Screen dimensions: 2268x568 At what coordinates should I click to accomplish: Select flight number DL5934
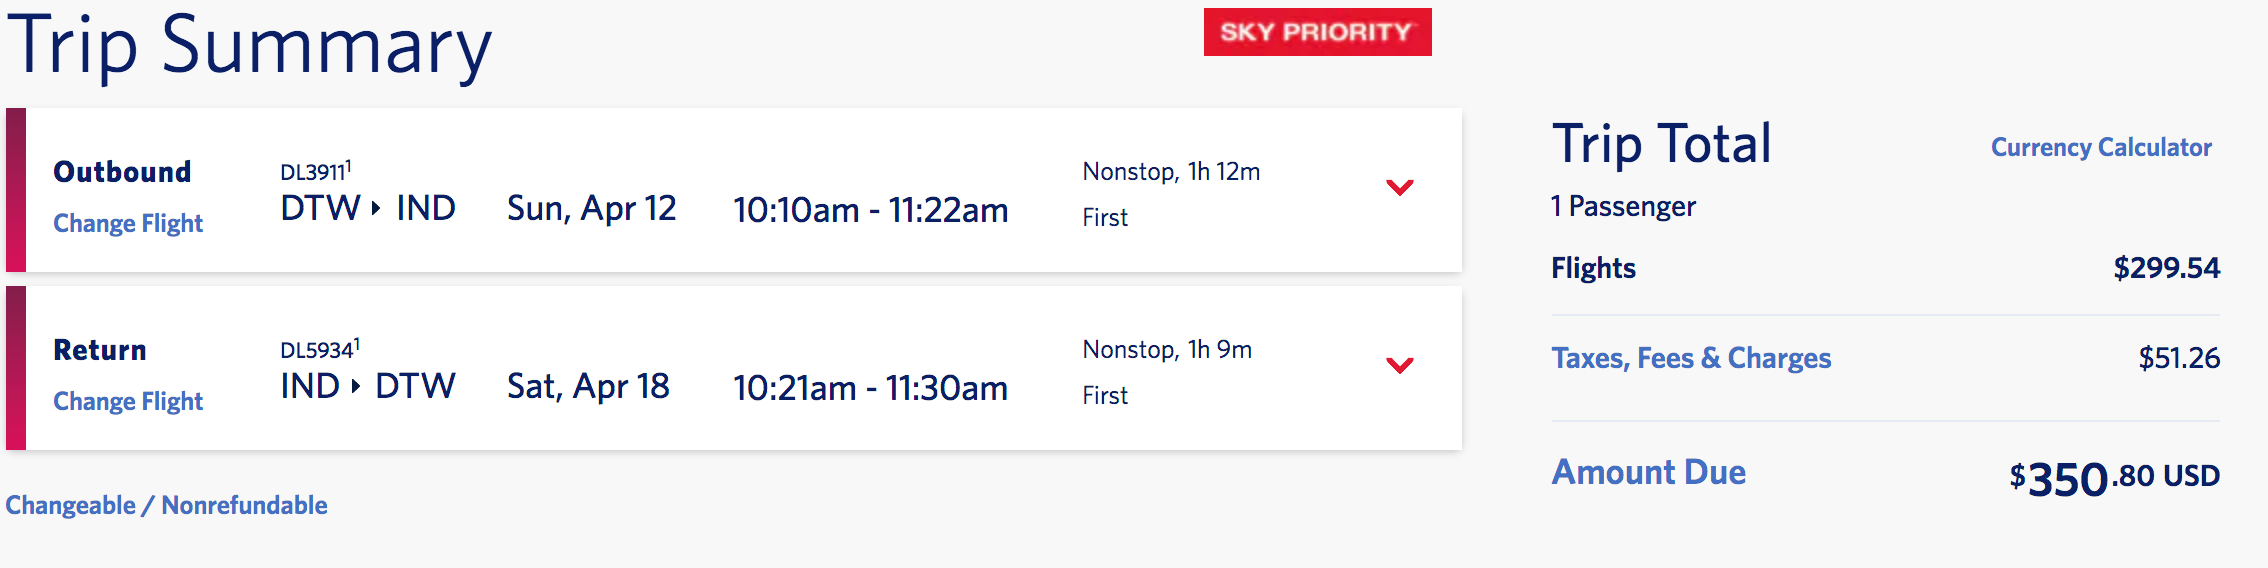coord(318,350)
